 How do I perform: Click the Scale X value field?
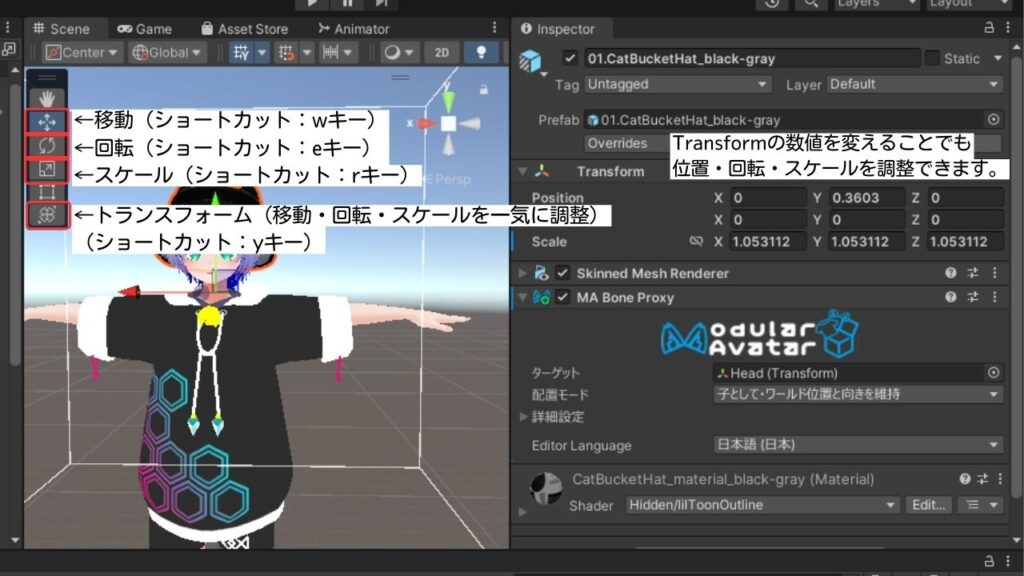(768, 242)
